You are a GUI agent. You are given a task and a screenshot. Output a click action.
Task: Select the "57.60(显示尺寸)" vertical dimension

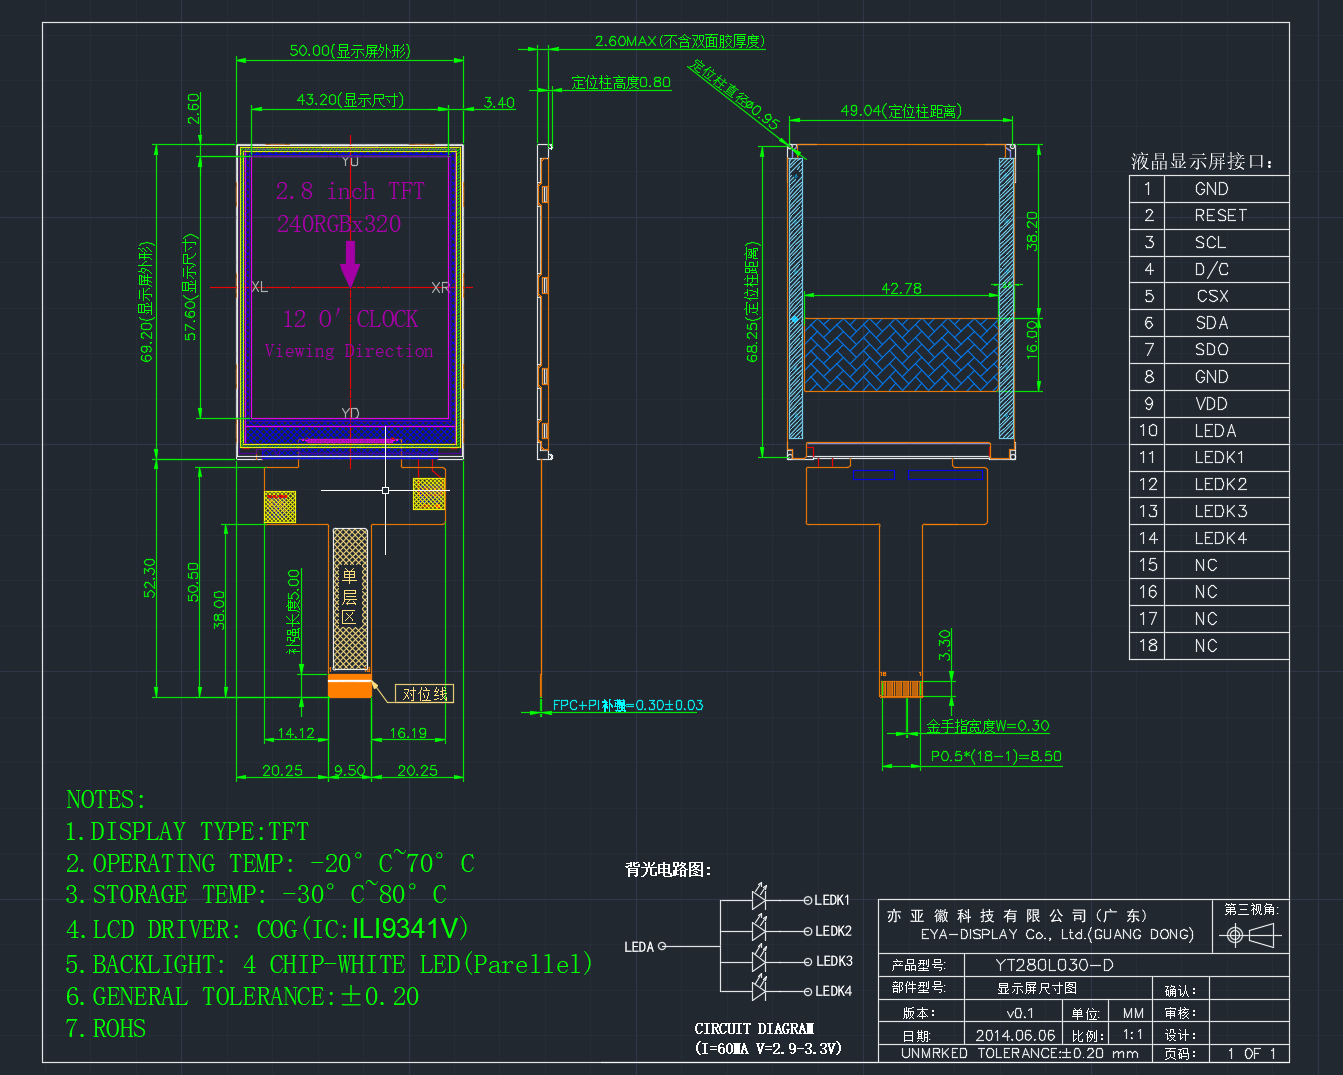[191, 287]
